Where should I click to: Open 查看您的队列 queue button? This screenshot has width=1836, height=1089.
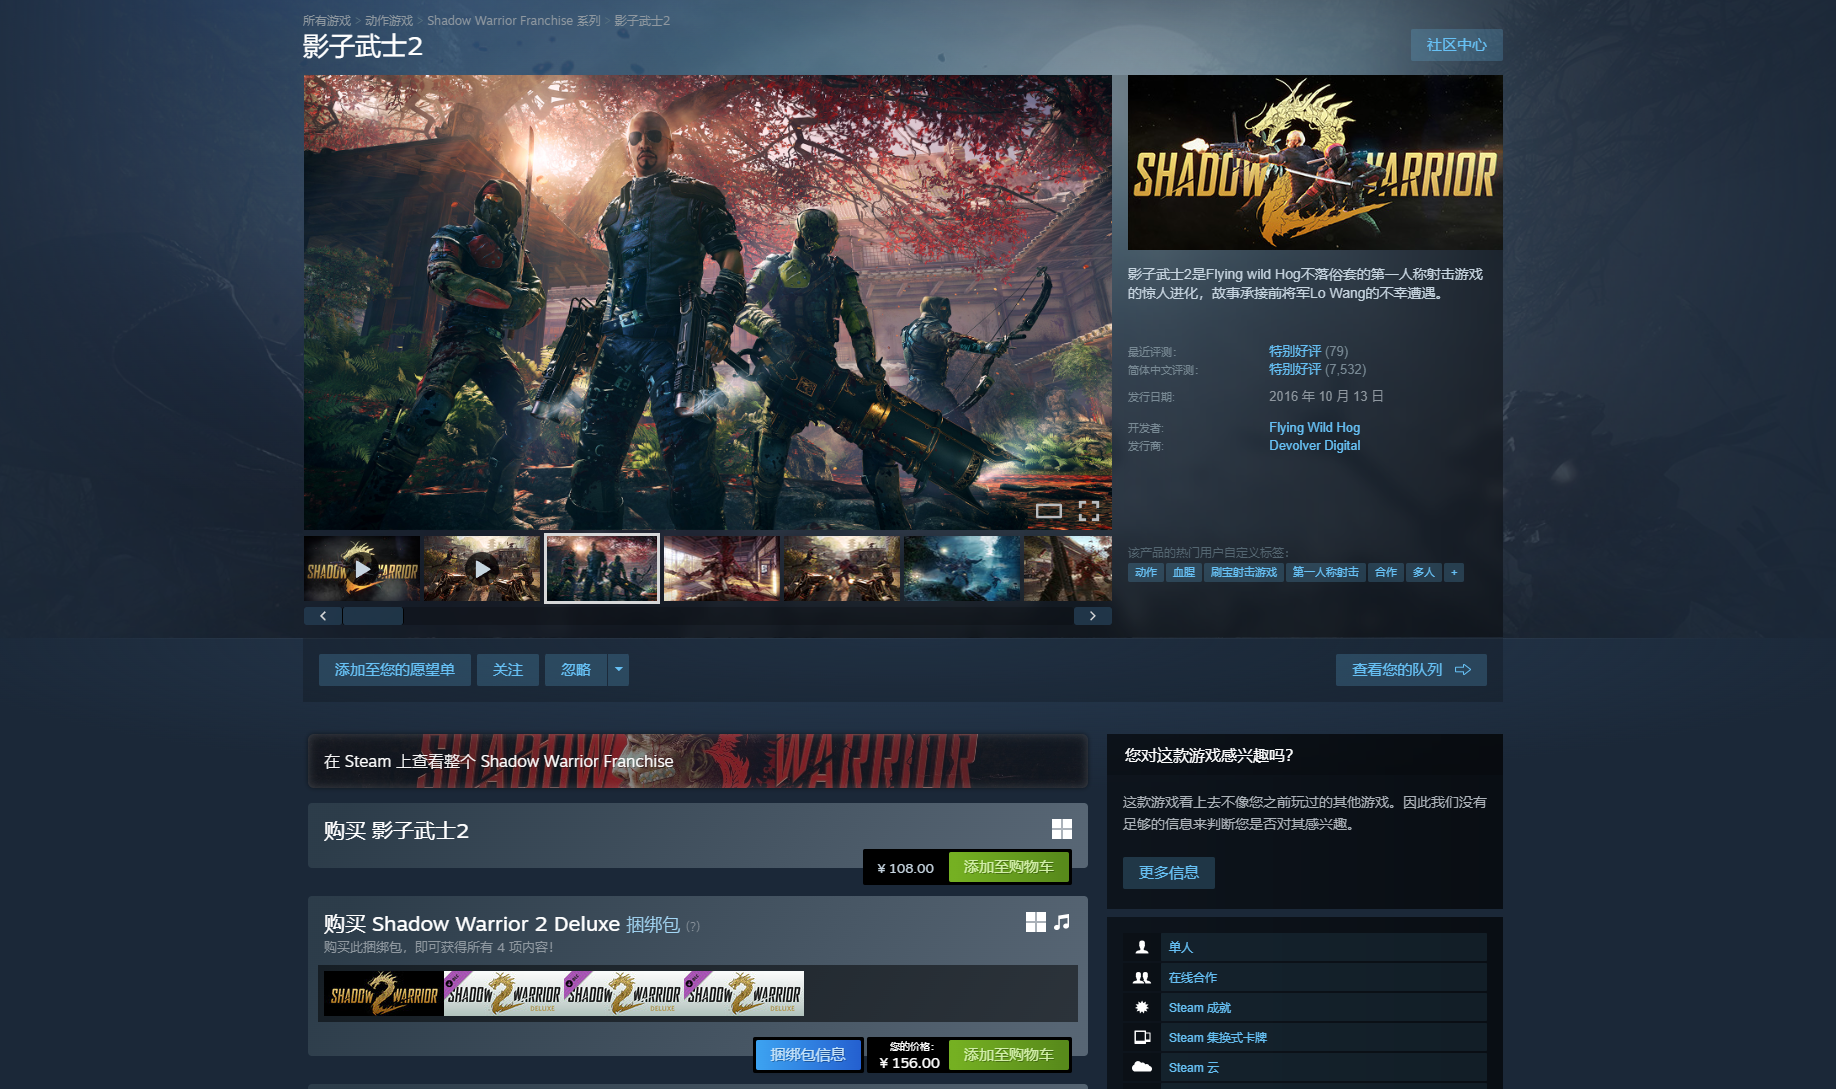[1411, 670]
